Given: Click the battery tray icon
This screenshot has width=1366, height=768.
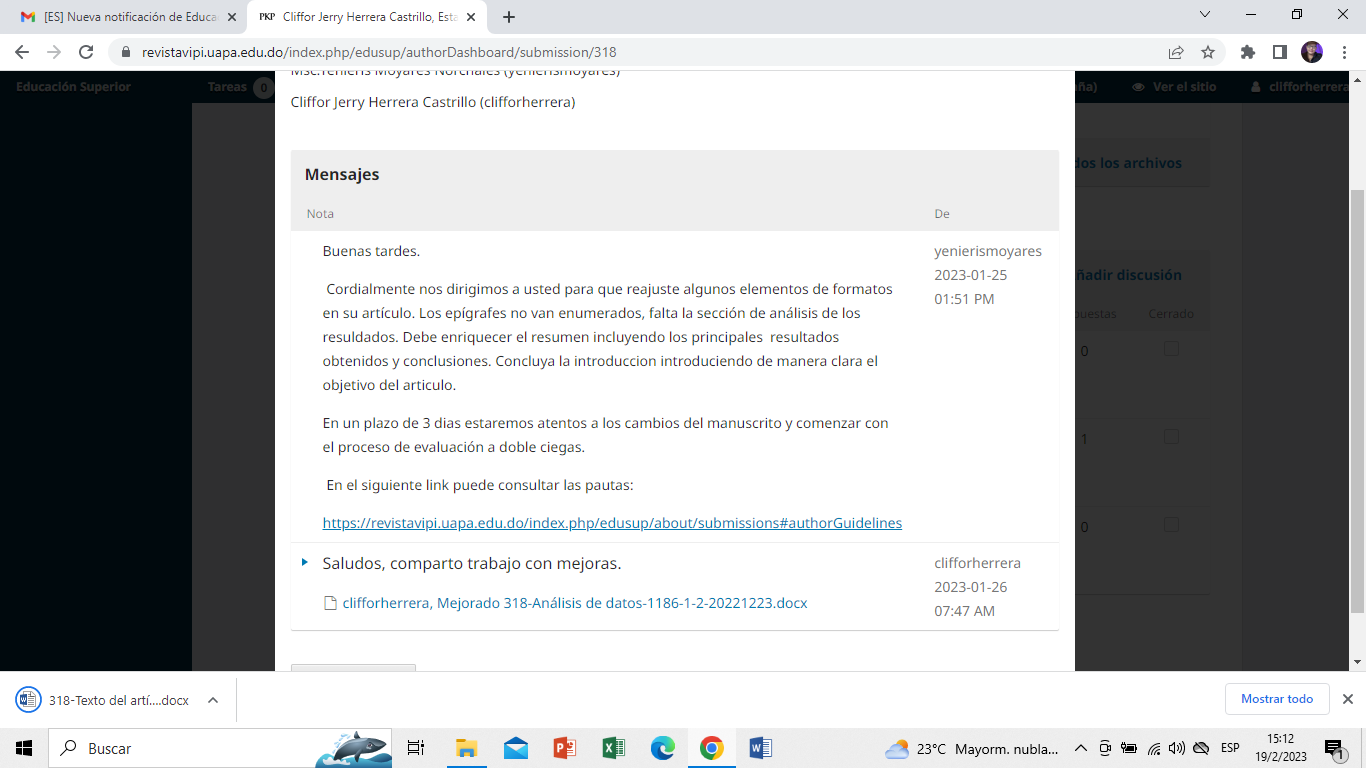Looking at the screenshot, I should 1130,748.
